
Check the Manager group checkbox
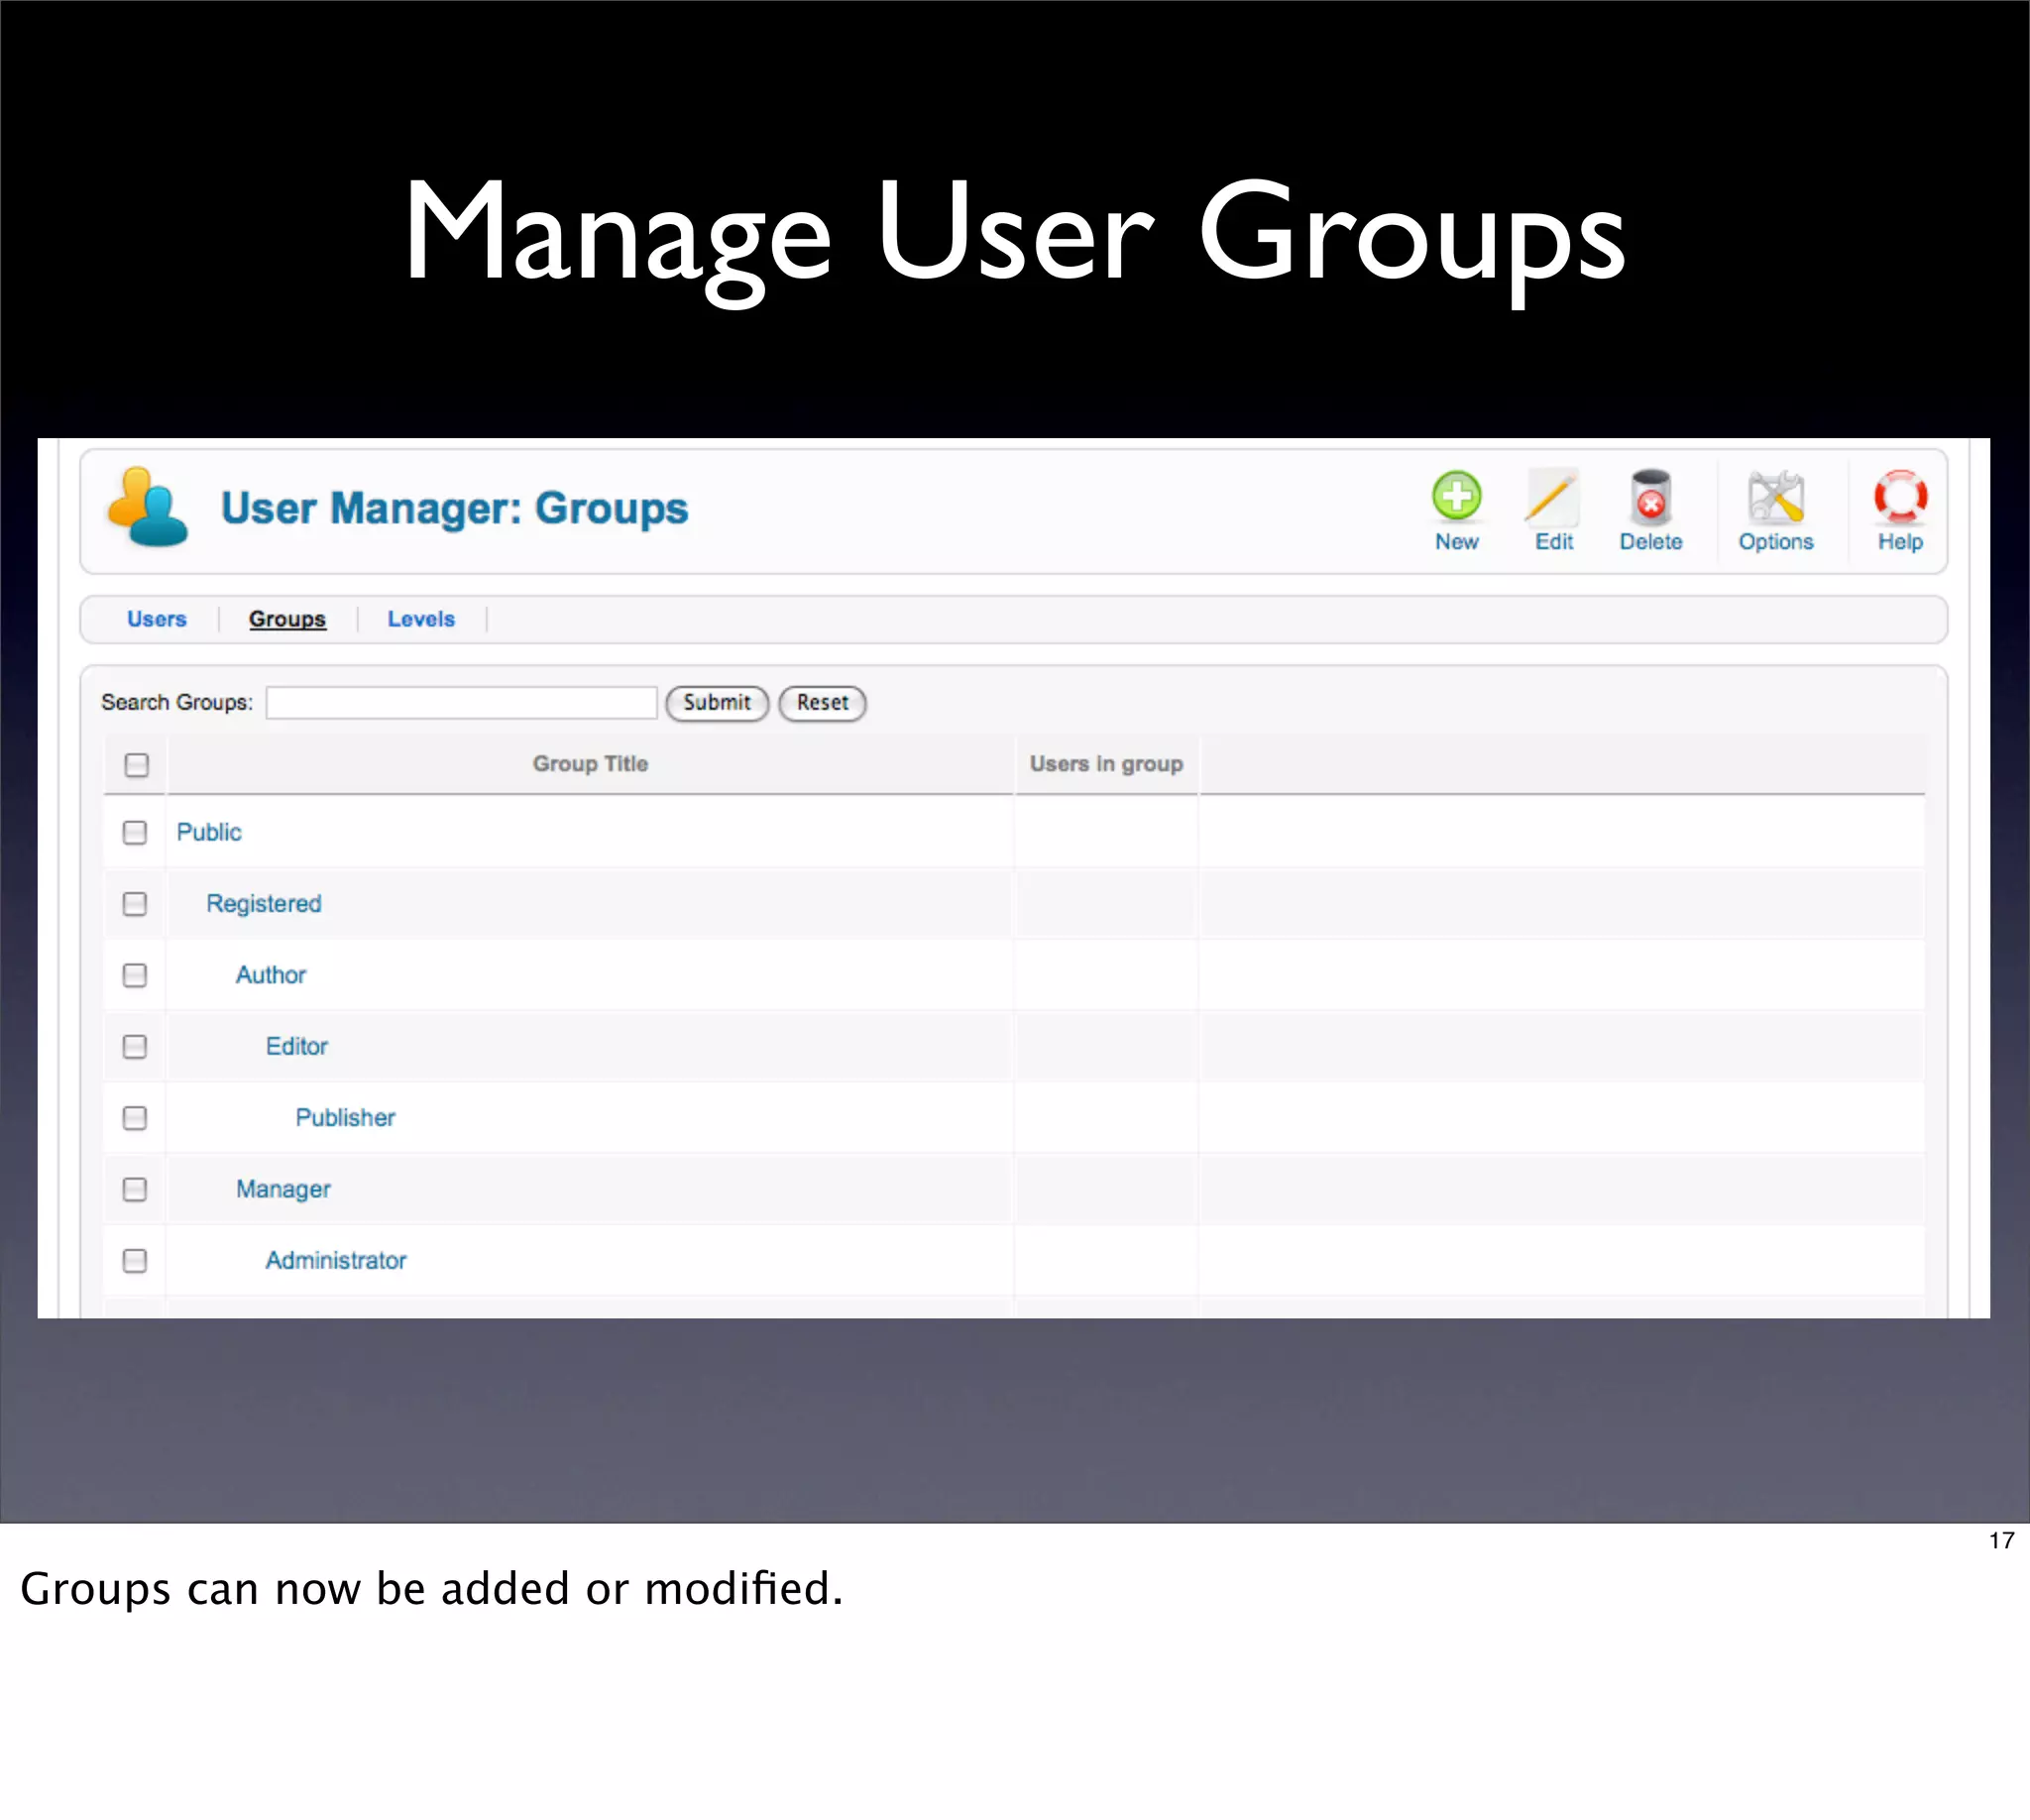click(135, 1189)
